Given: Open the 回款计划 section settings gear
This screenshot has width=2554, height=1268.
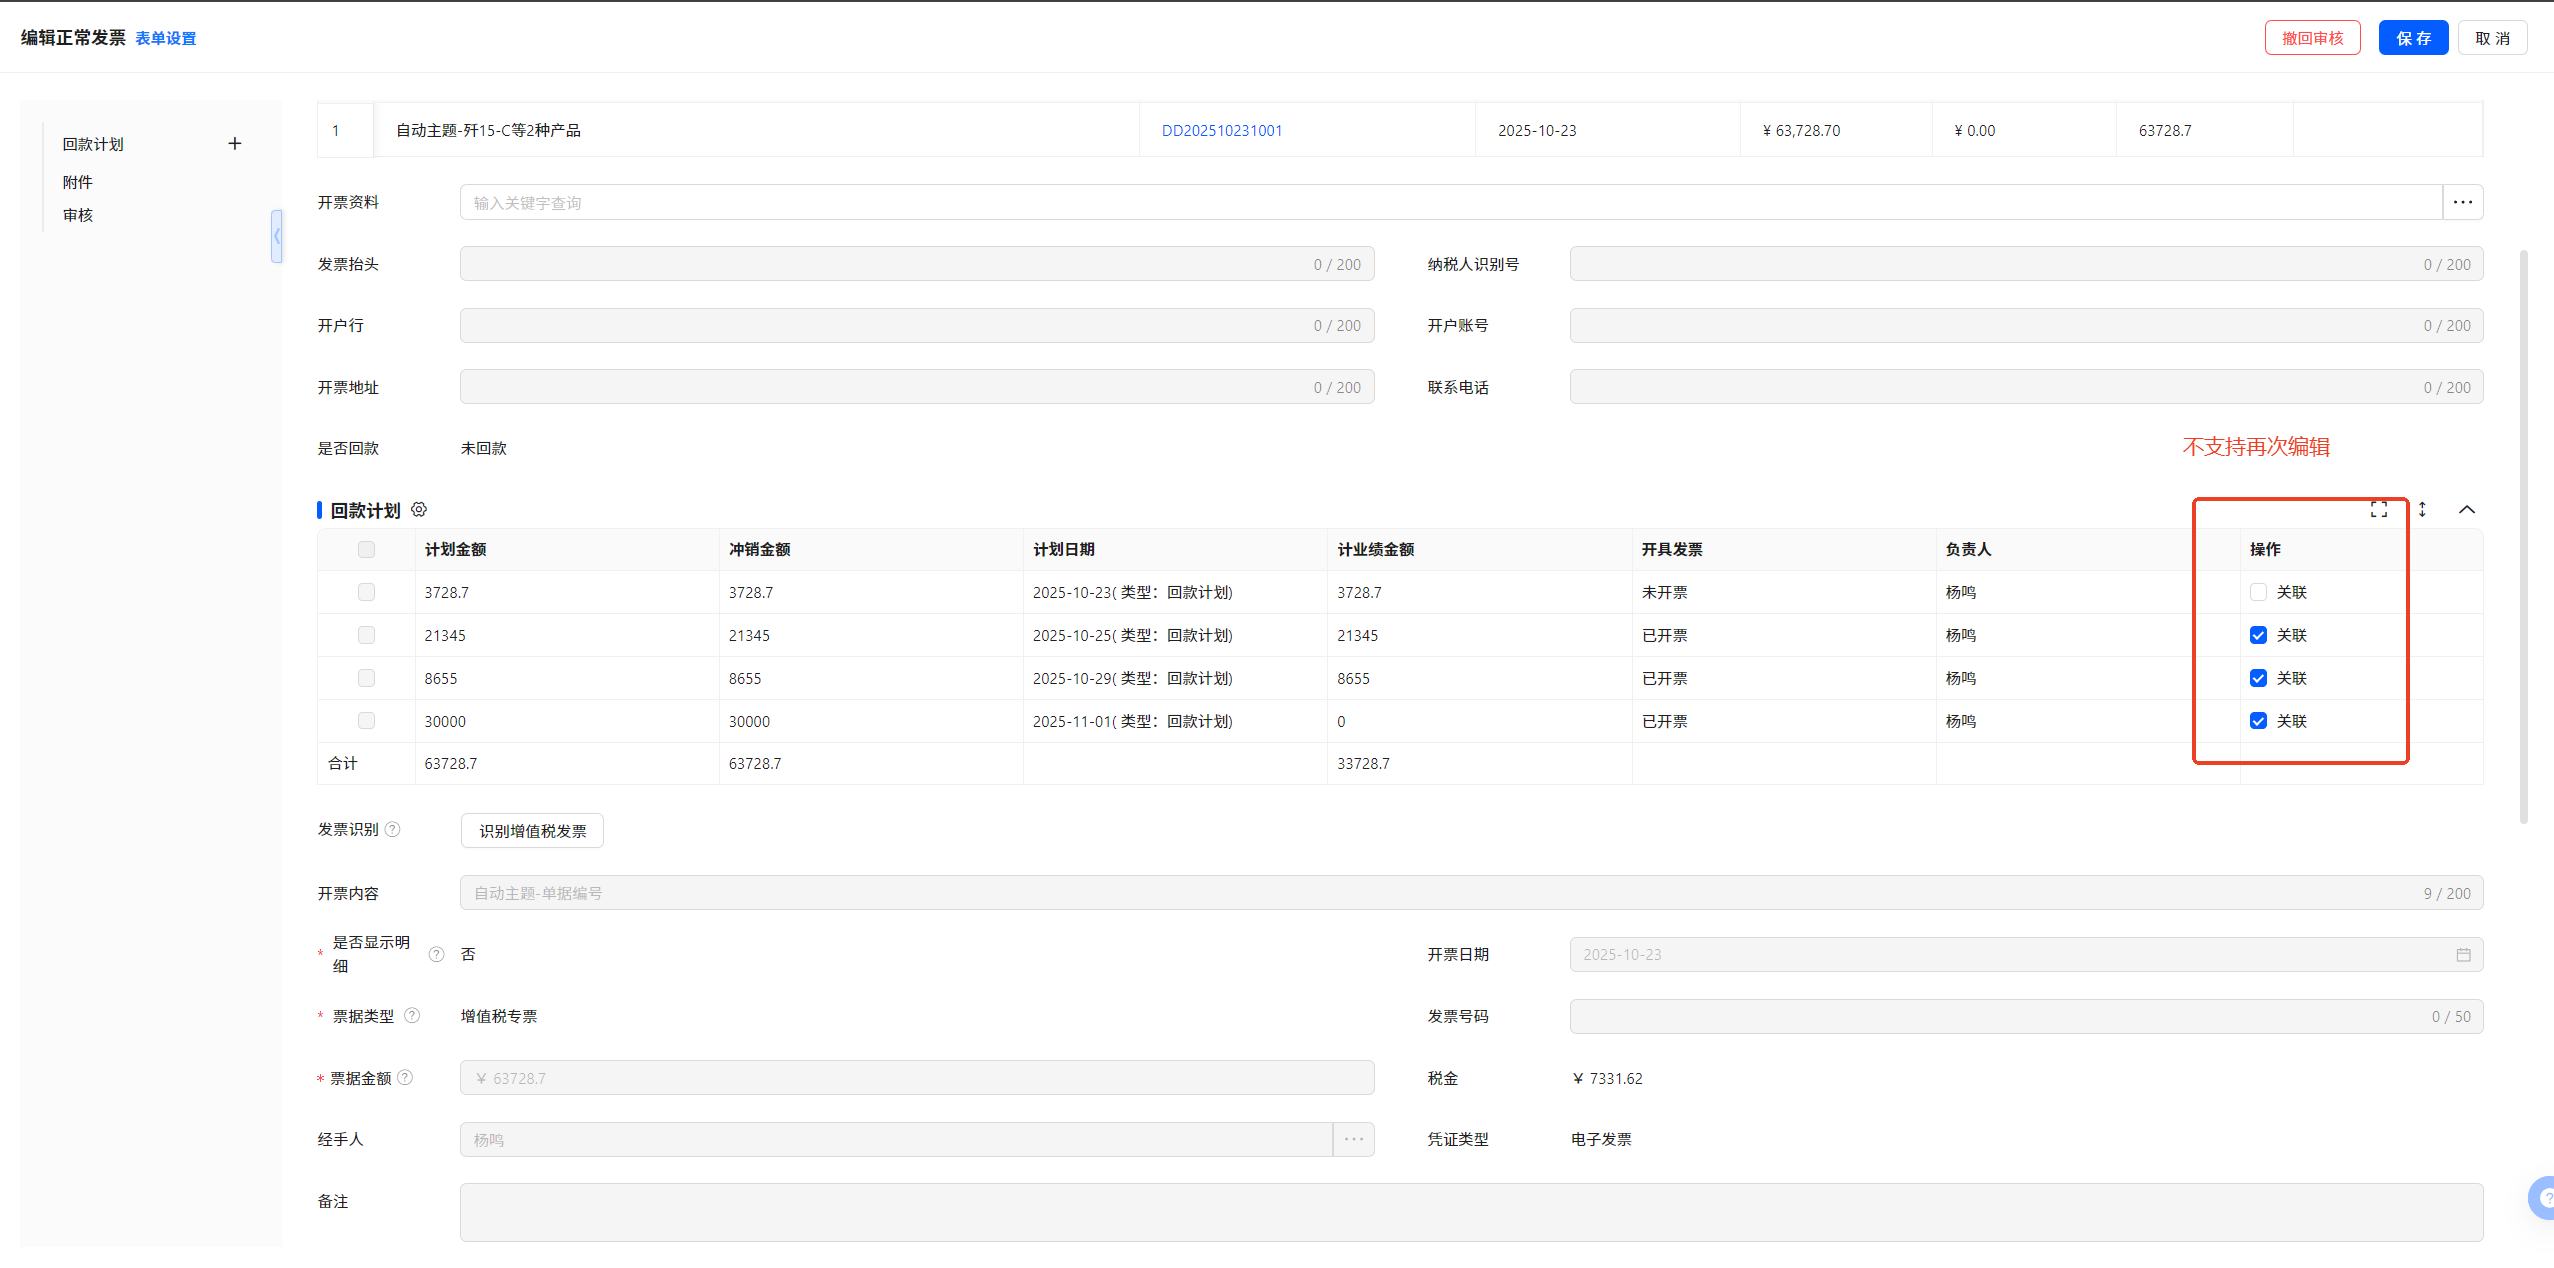Looking at the screenshot, I should (419, 510).
